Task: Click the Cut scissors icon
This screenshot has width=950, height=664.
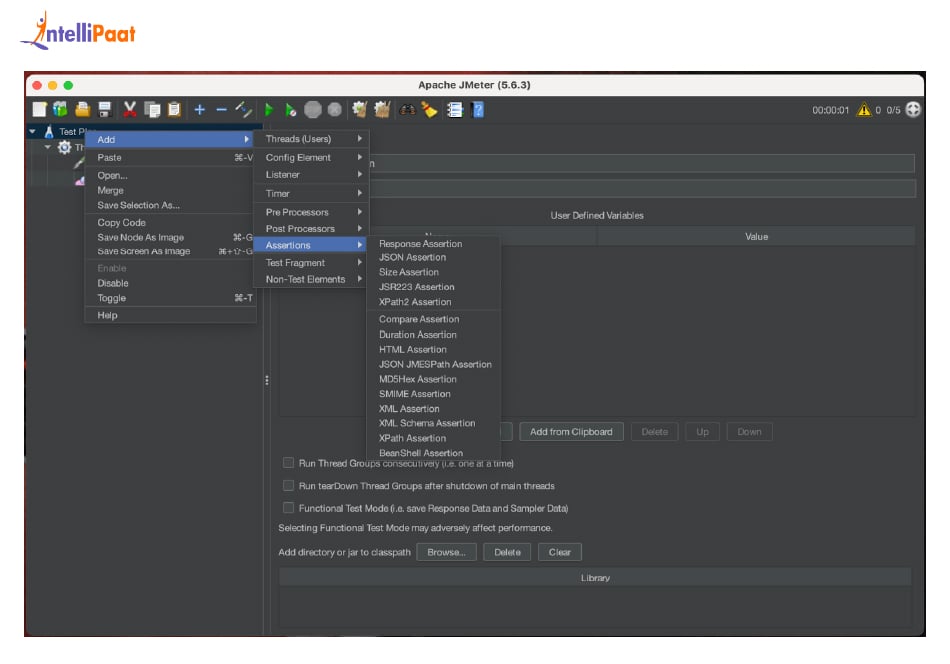Action: click(130, 110)
